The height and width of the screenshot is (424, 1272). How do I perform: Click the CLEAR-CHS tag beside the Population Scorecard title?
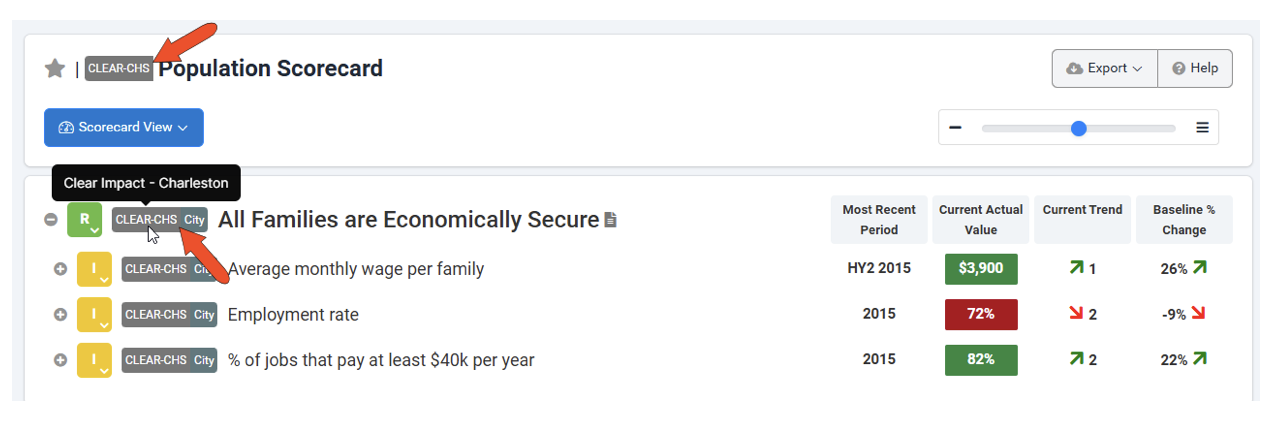point(118,69)
